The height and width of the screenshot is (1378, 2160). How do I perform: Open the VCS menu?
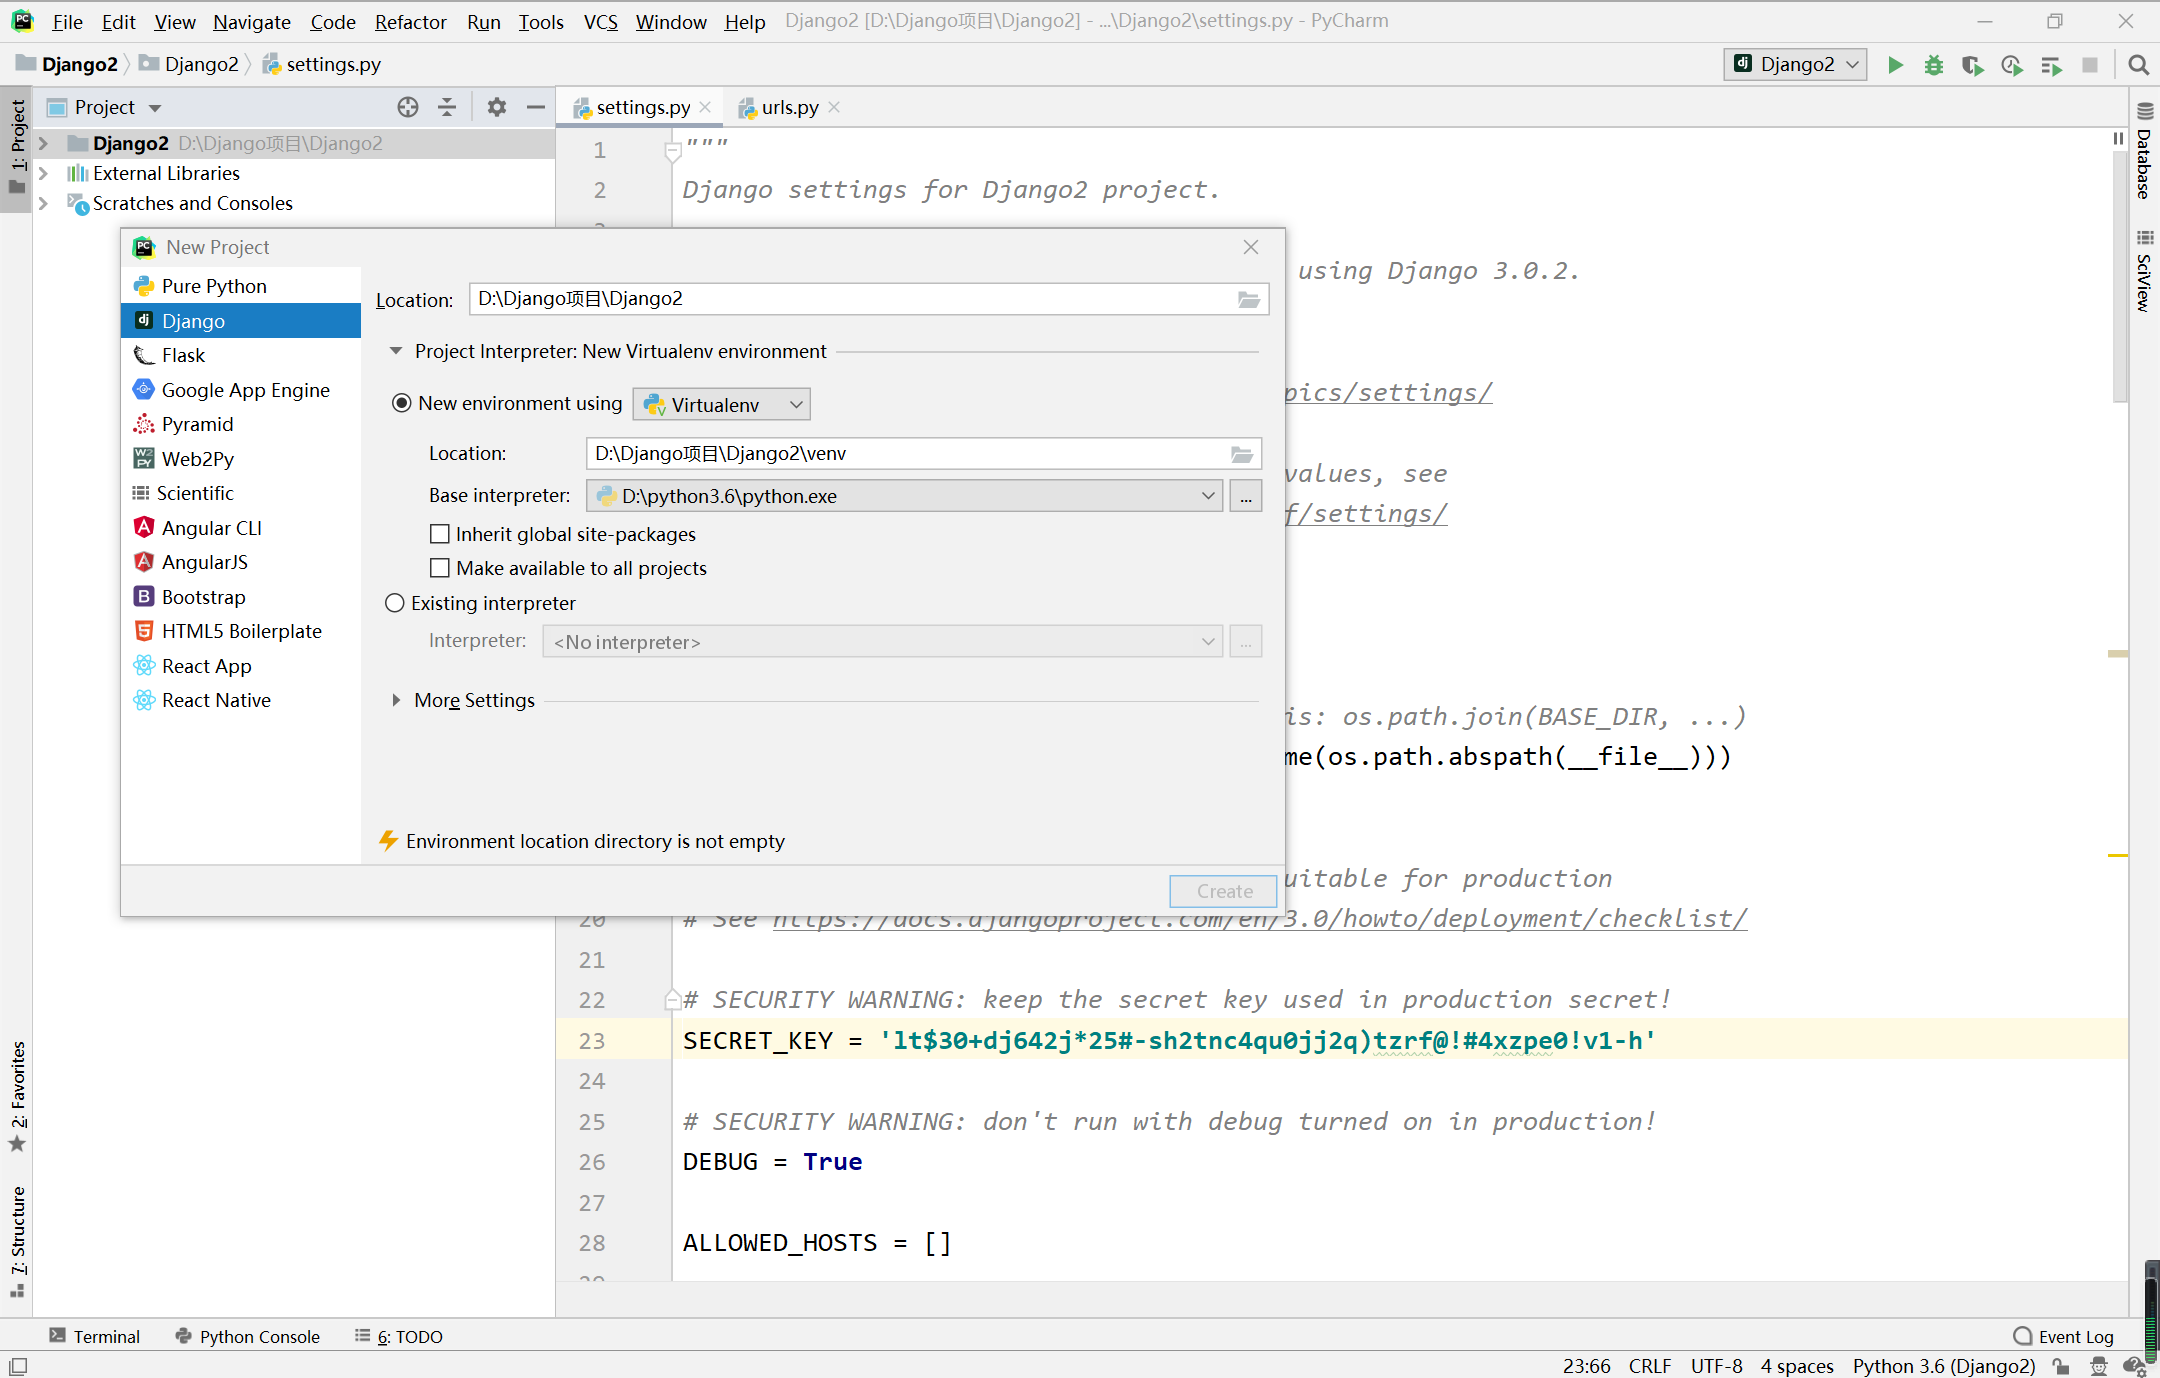pyautogui.click(x=600, y=21)
